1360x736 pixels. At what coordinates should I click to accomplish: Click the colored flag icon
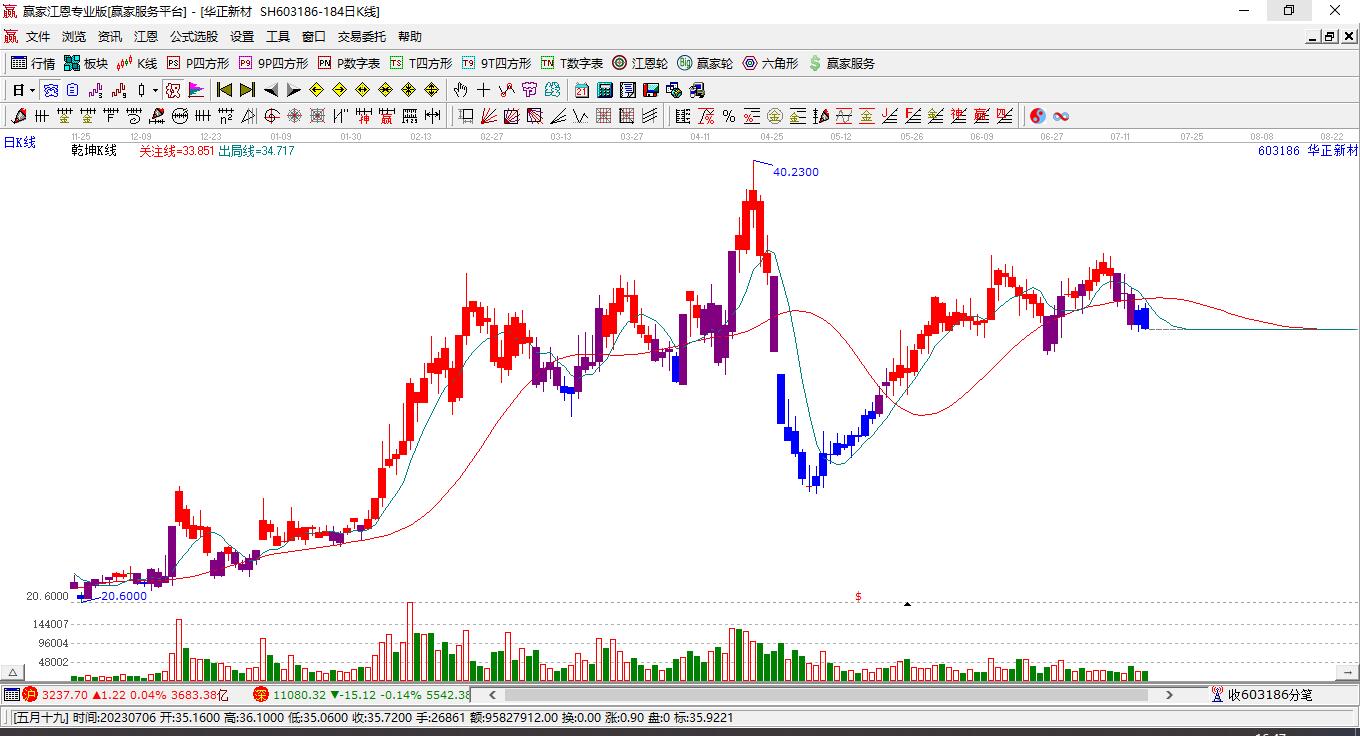click(x=196, y=90)
